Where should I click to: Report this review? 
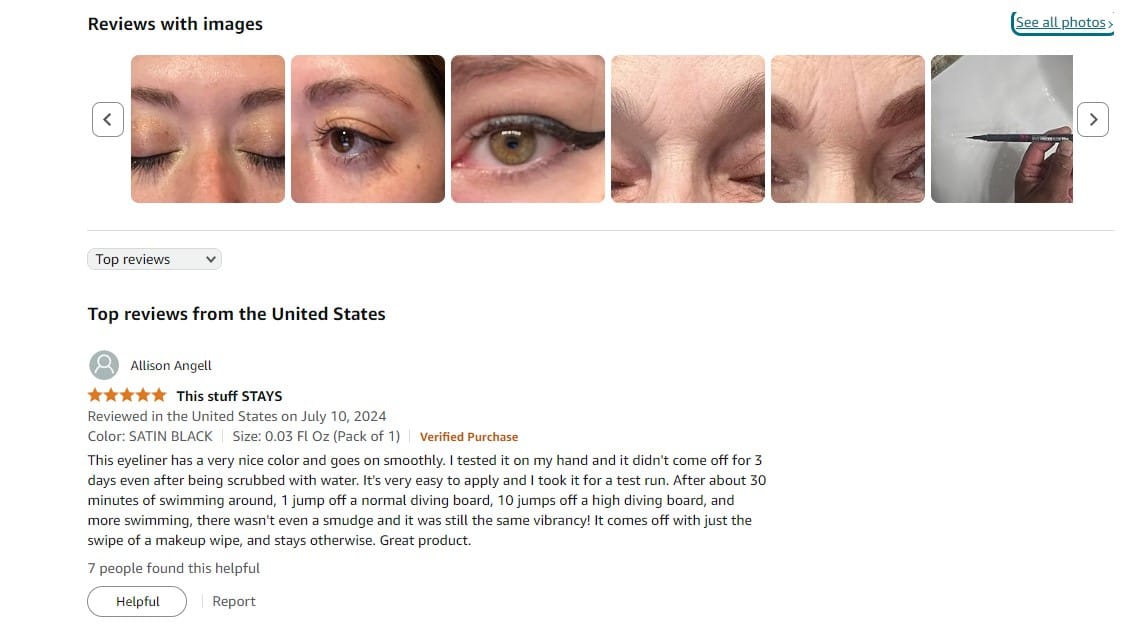pos(234,602)
